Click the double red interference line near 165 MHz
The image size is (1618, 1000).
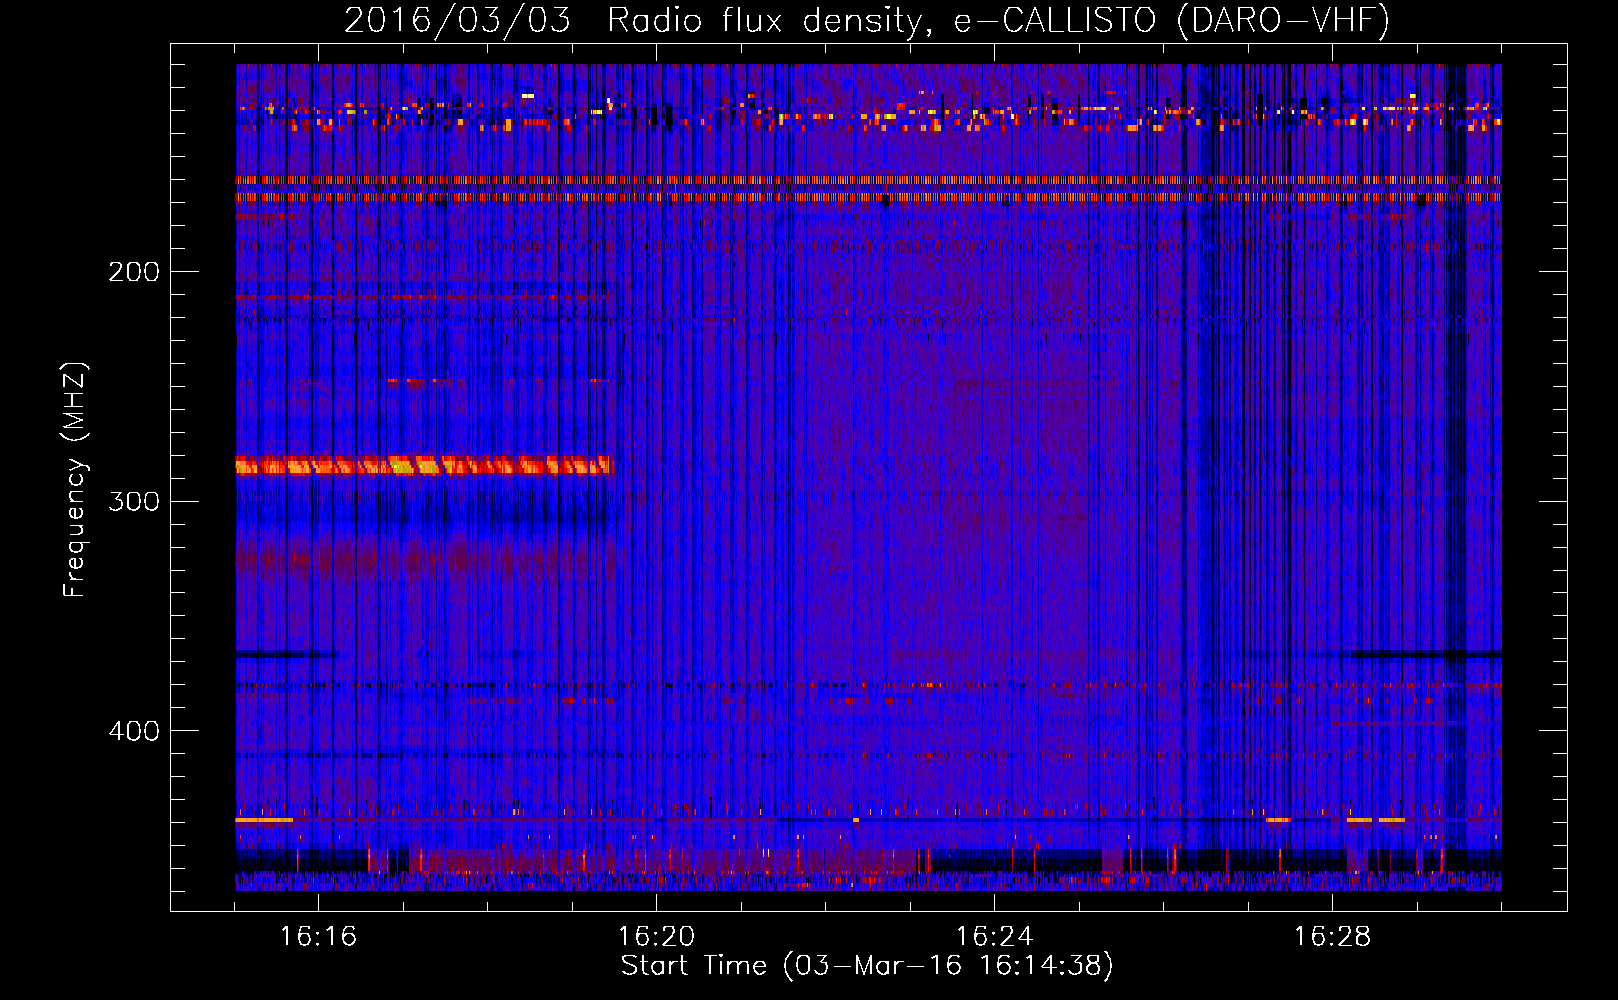[868, 189]
